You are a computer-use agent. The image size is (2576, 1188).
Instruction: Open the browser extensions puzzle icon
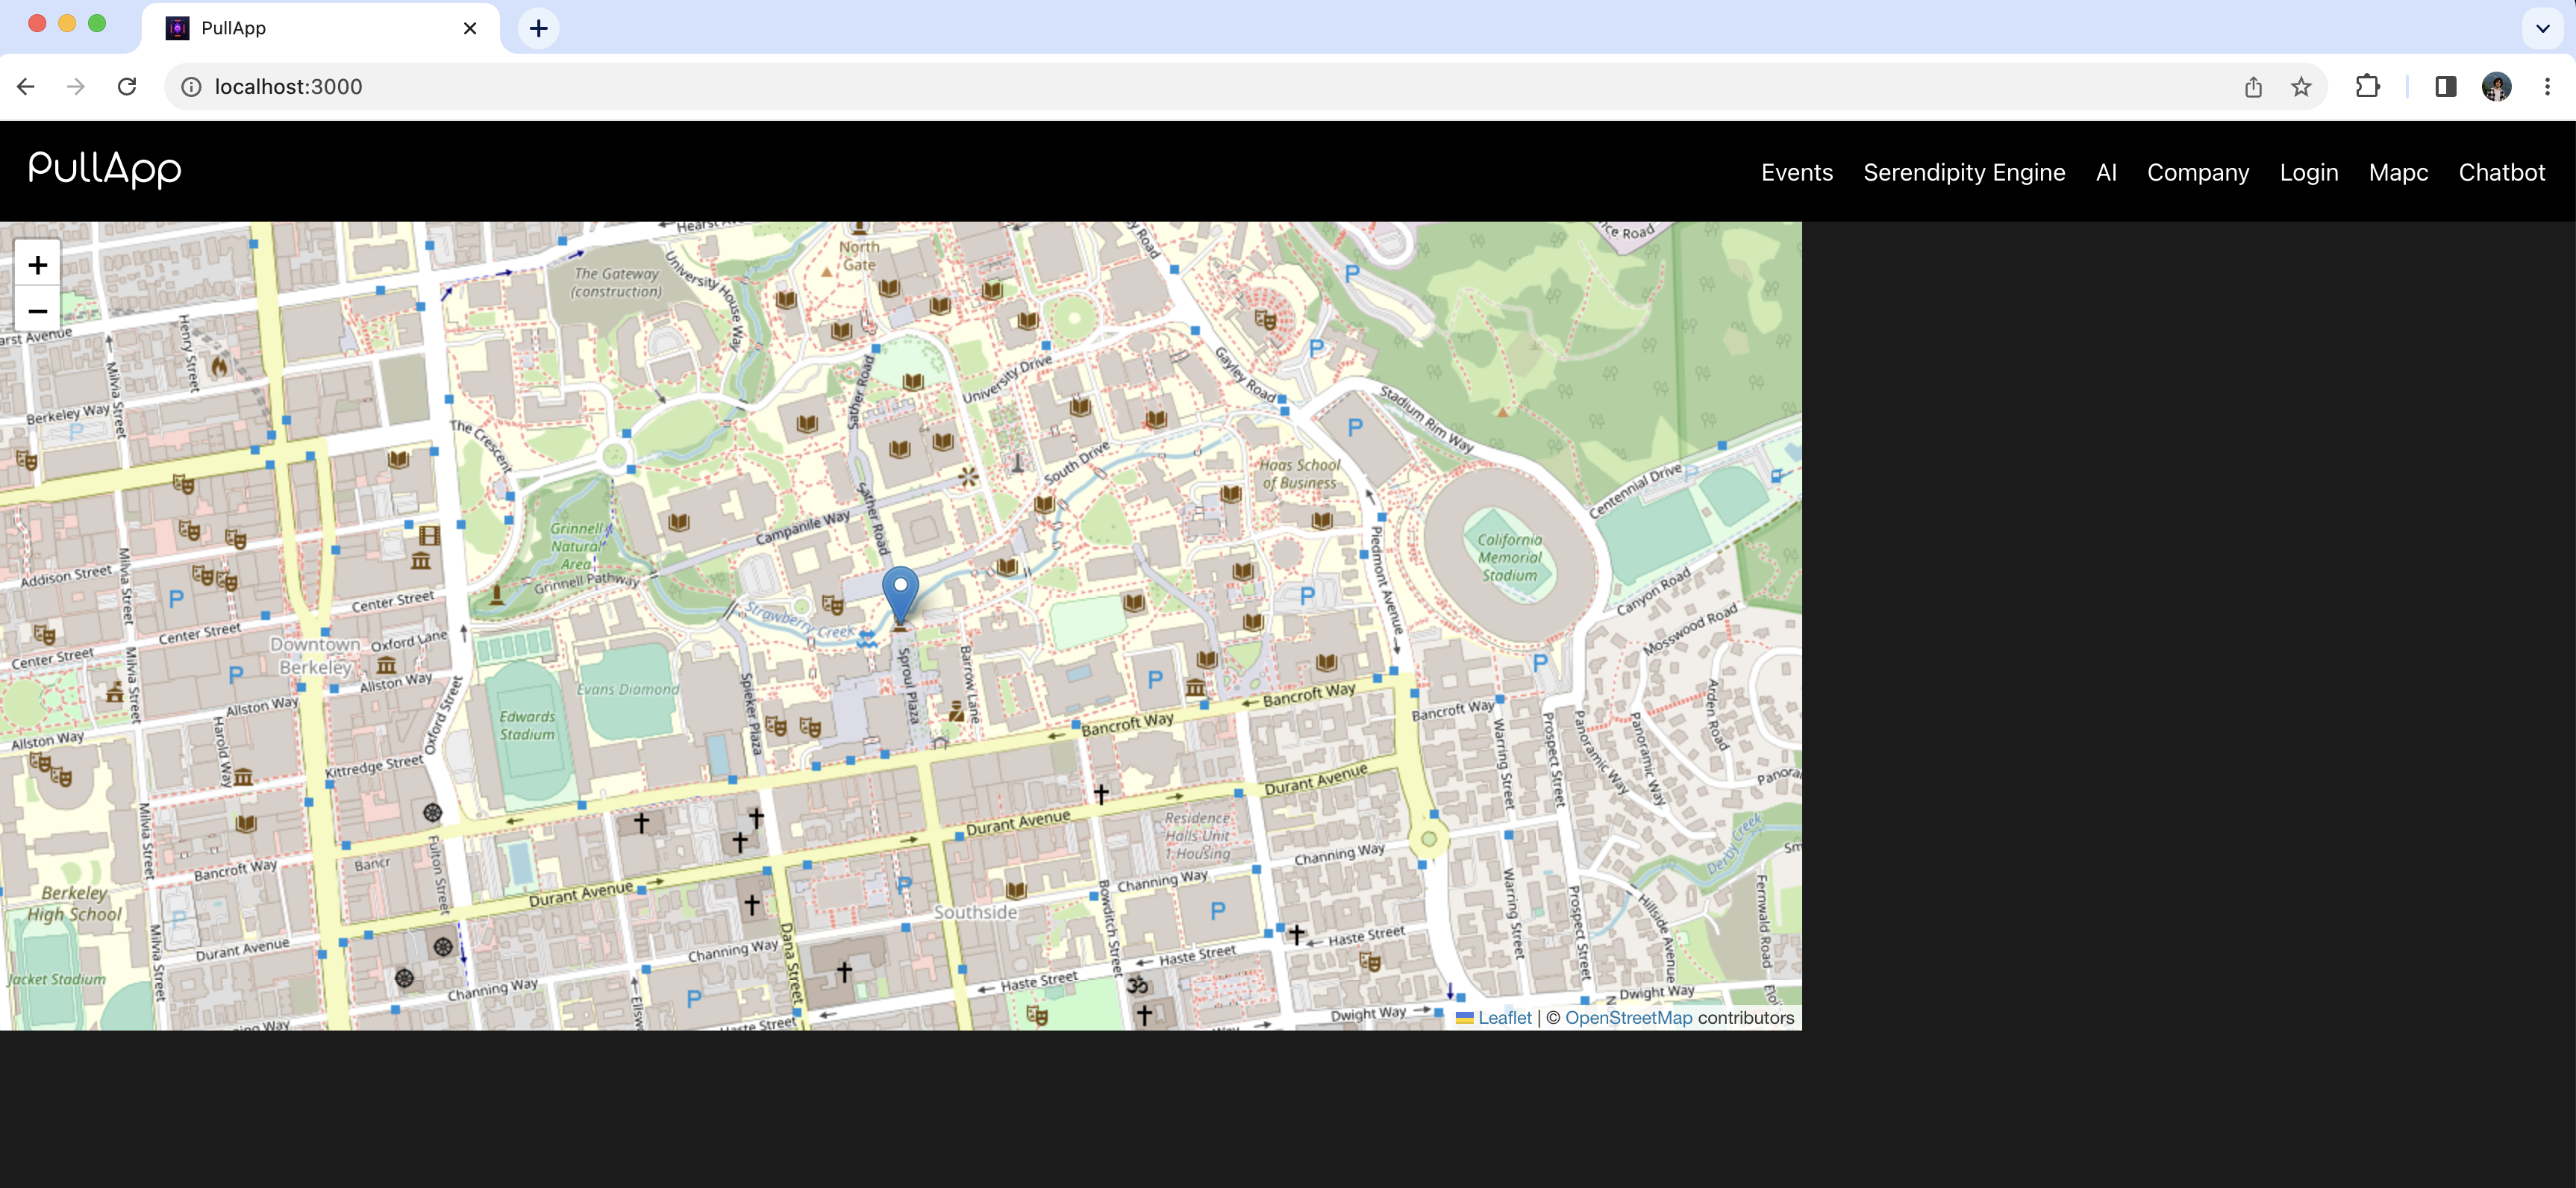click(x=2367, y=87)
